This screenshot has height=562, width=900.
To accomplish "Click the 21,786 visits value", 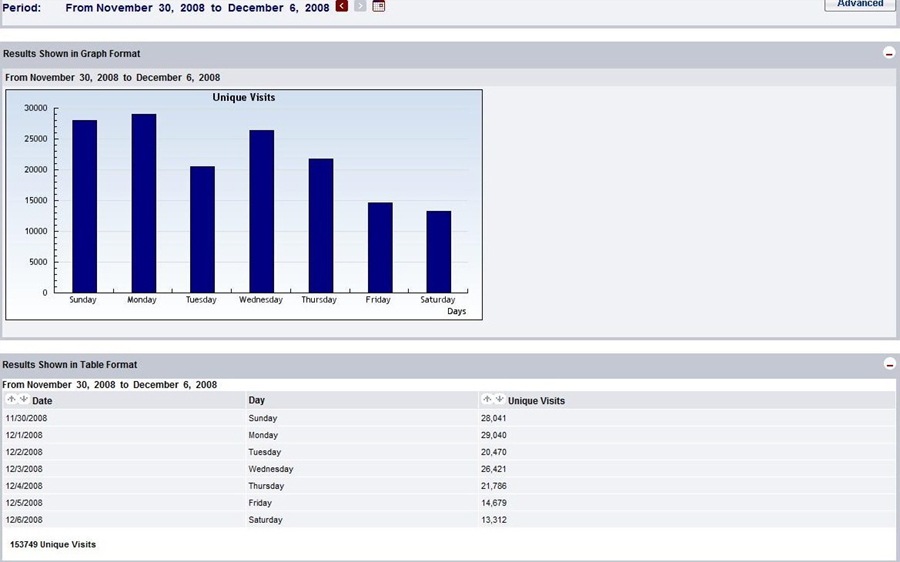I will point(494,486).
